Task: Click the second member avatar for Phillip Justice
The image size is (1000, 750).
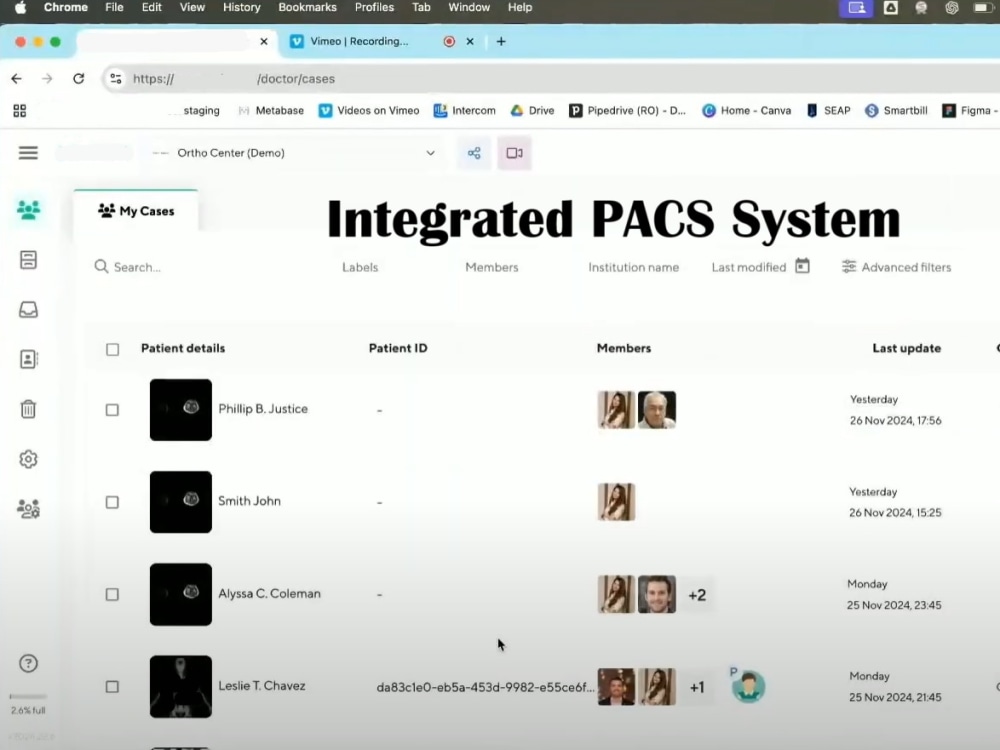Action: [x=657, y=410]
